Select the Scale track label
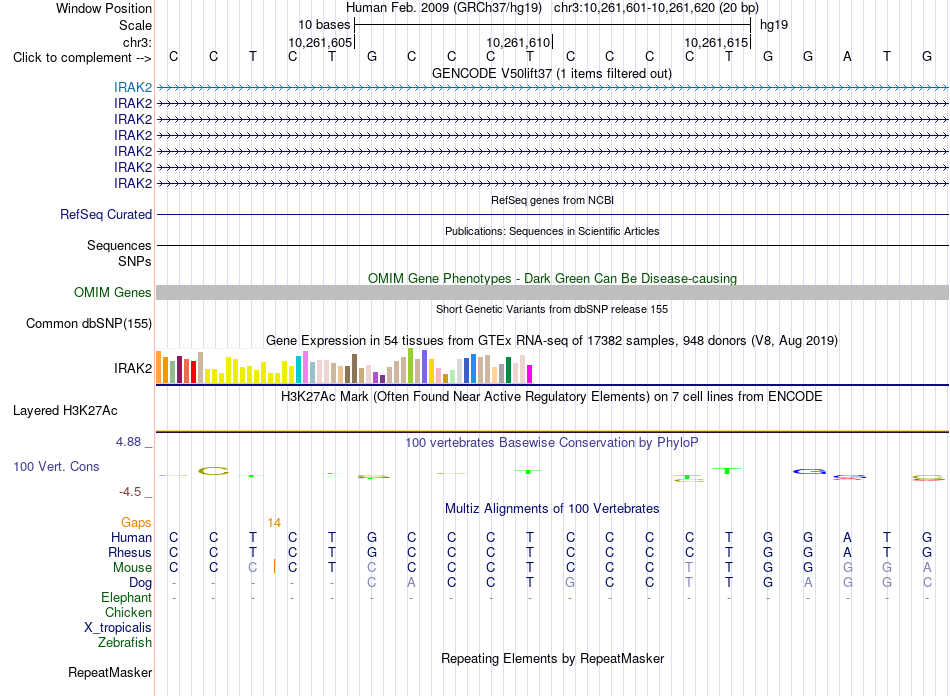The width and height of the screenshot is (950, 696). point(135,25)
